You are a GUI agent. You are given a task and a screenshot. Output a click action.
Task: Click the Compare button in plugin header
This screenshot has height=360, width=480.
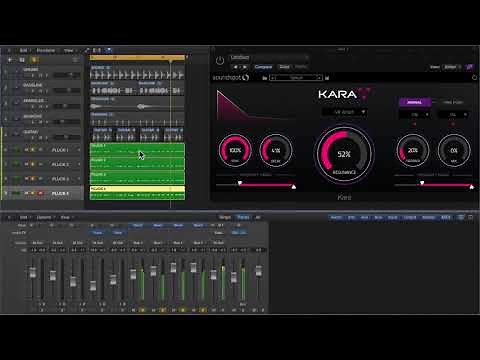263,67
